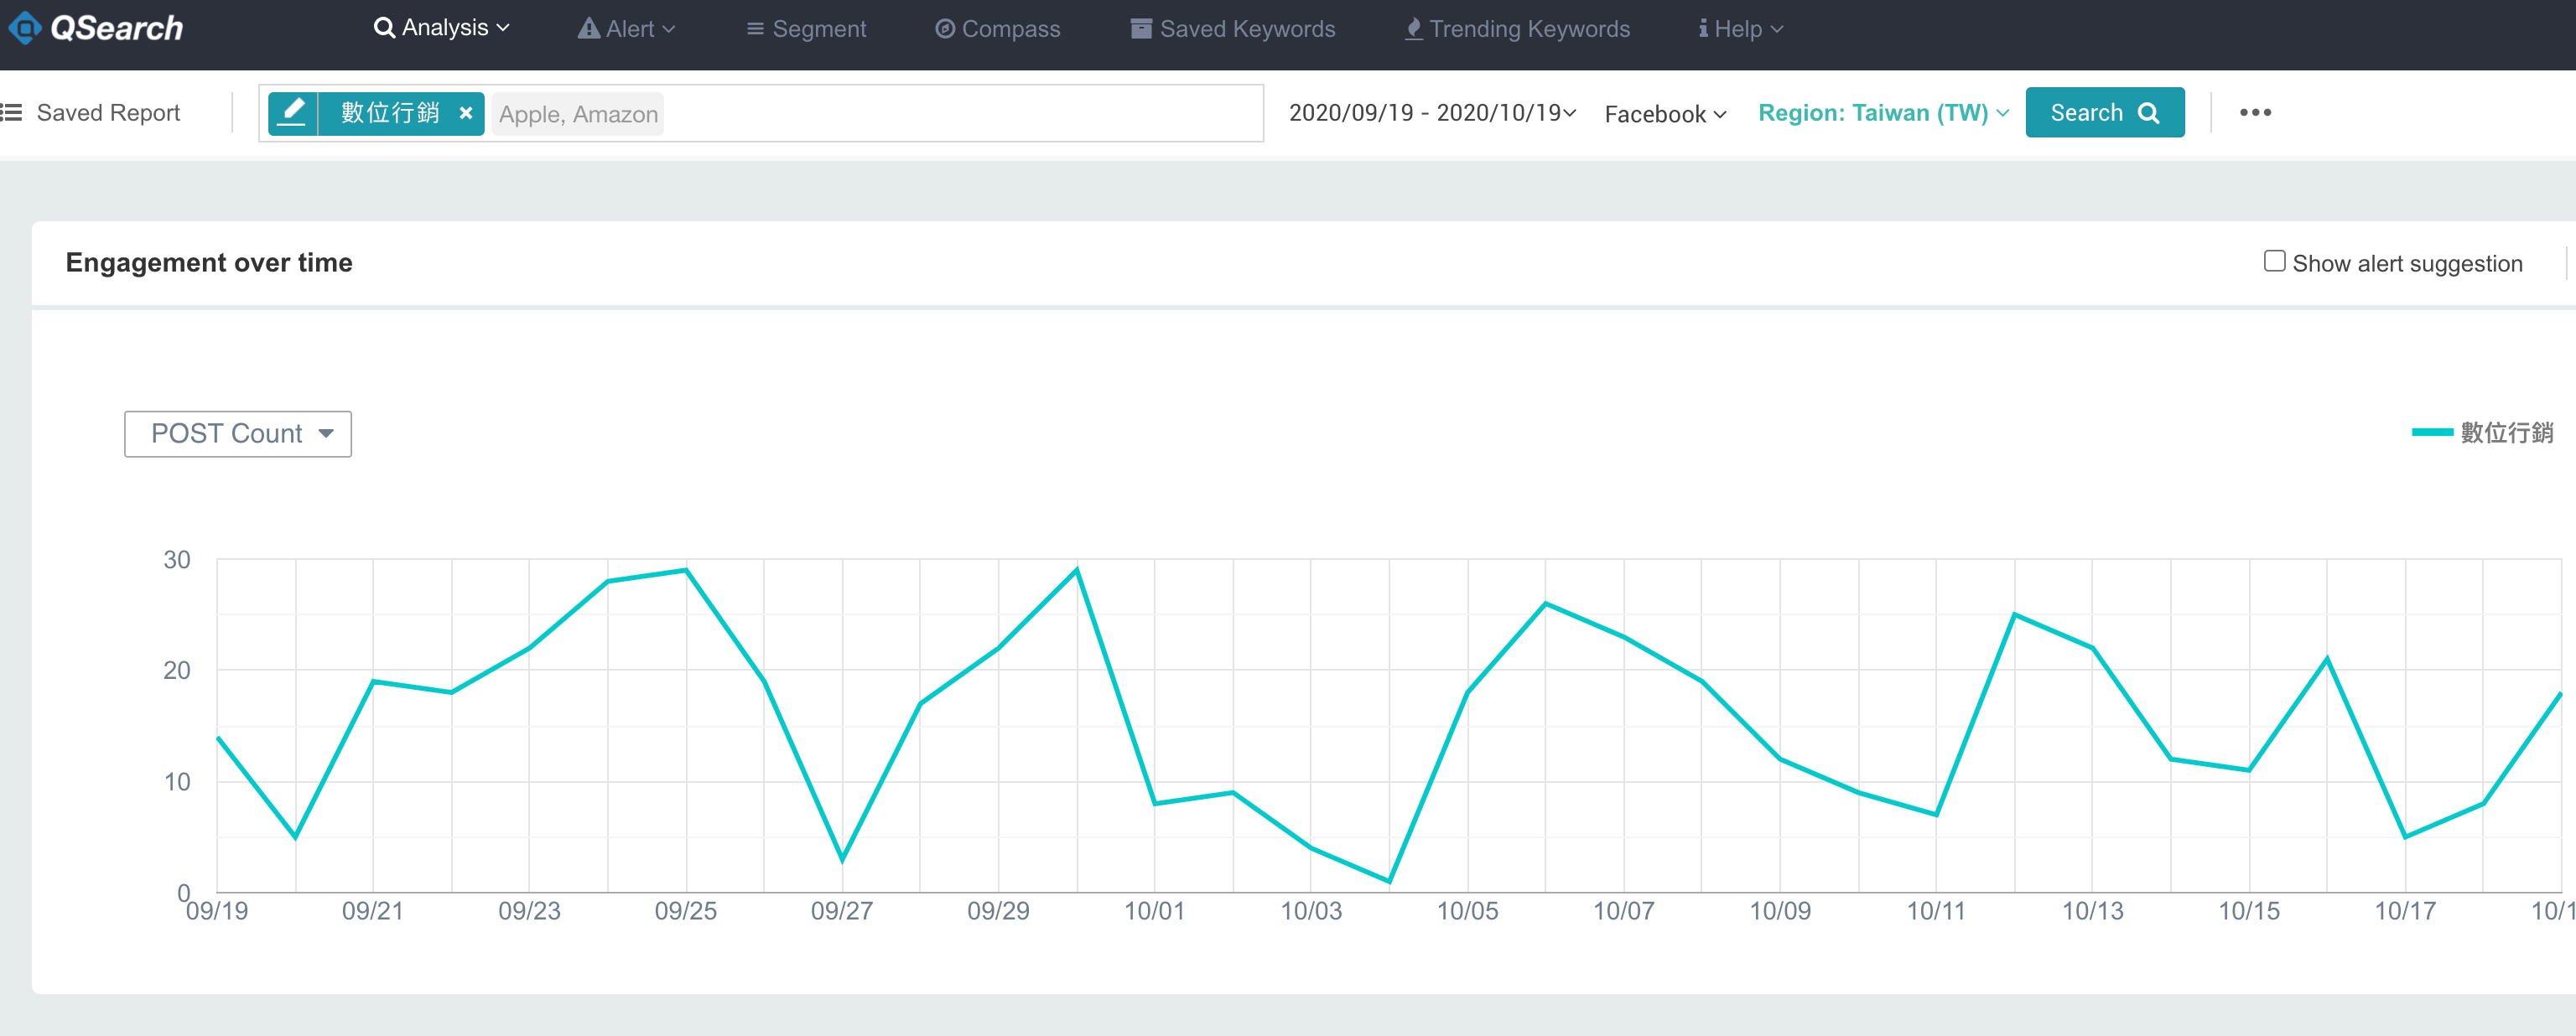The image size is (2576, 1036).
Task: Click the Engagement over time heading
Action: tap(209, 262)
